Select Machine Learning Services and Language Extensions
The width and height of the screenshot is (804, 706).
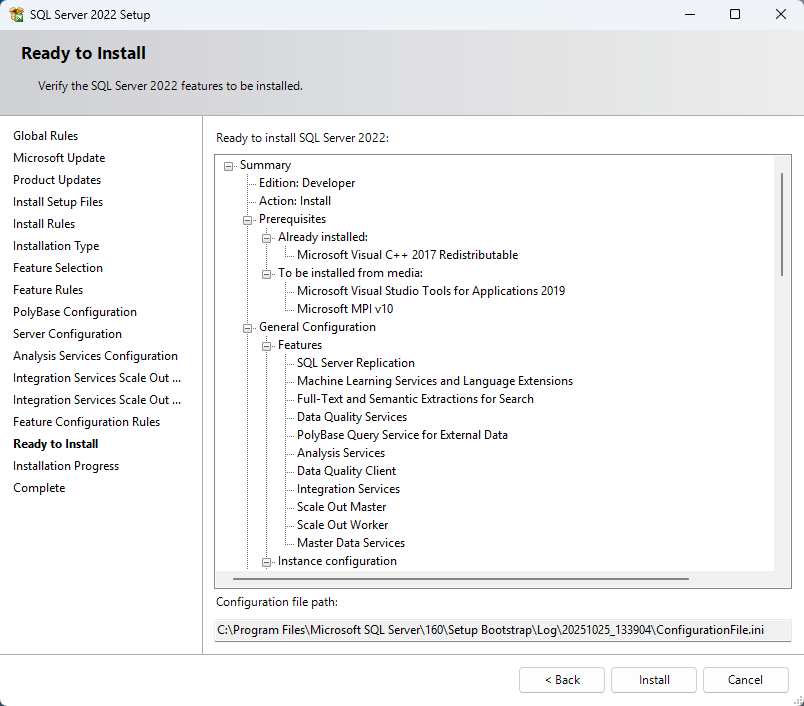point(435,381)
